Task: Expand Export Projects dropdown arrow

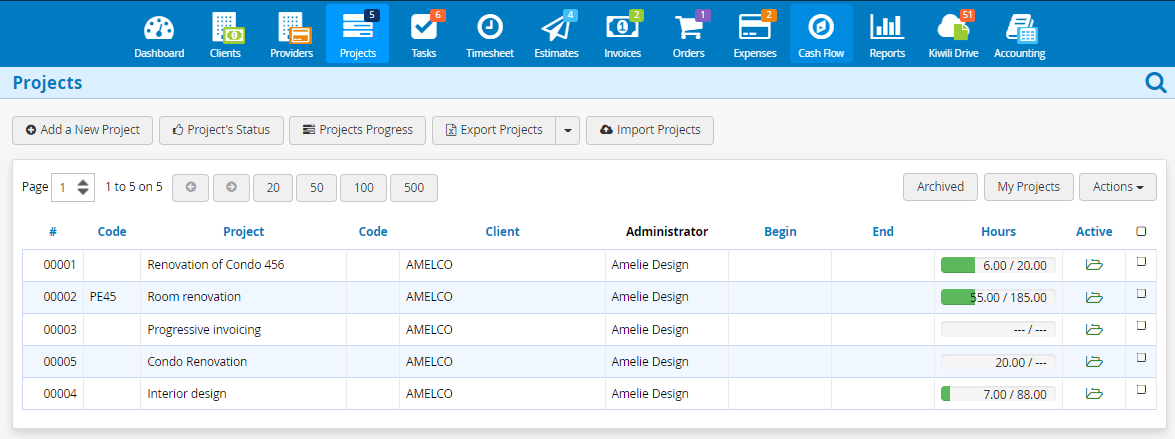Action: (567, 130)
